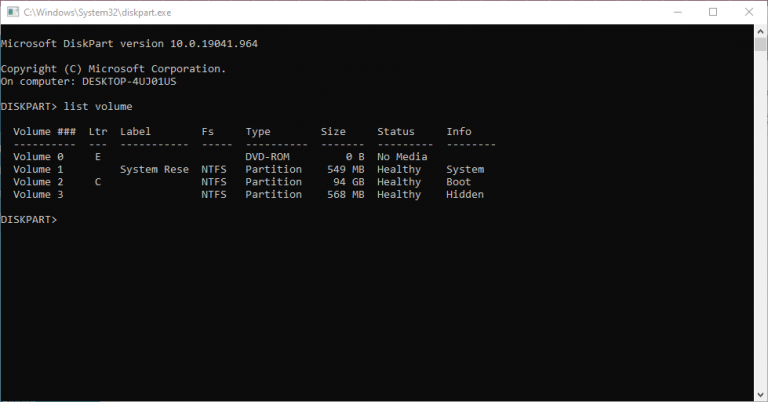The height and width of the screenshot is (402, 768).
Task: Click 'Healthy' status in Volume 1 row
Action: (x=399, y=169)
